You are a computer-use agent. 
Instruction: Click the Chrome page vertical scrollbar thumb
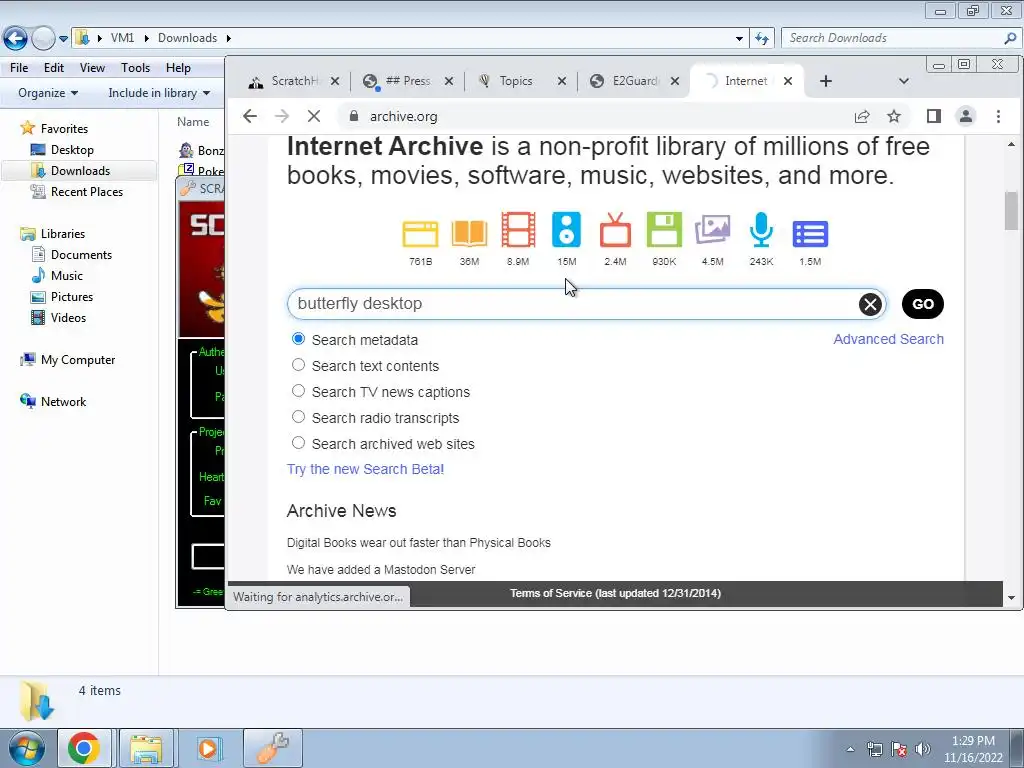[1011, 210]
